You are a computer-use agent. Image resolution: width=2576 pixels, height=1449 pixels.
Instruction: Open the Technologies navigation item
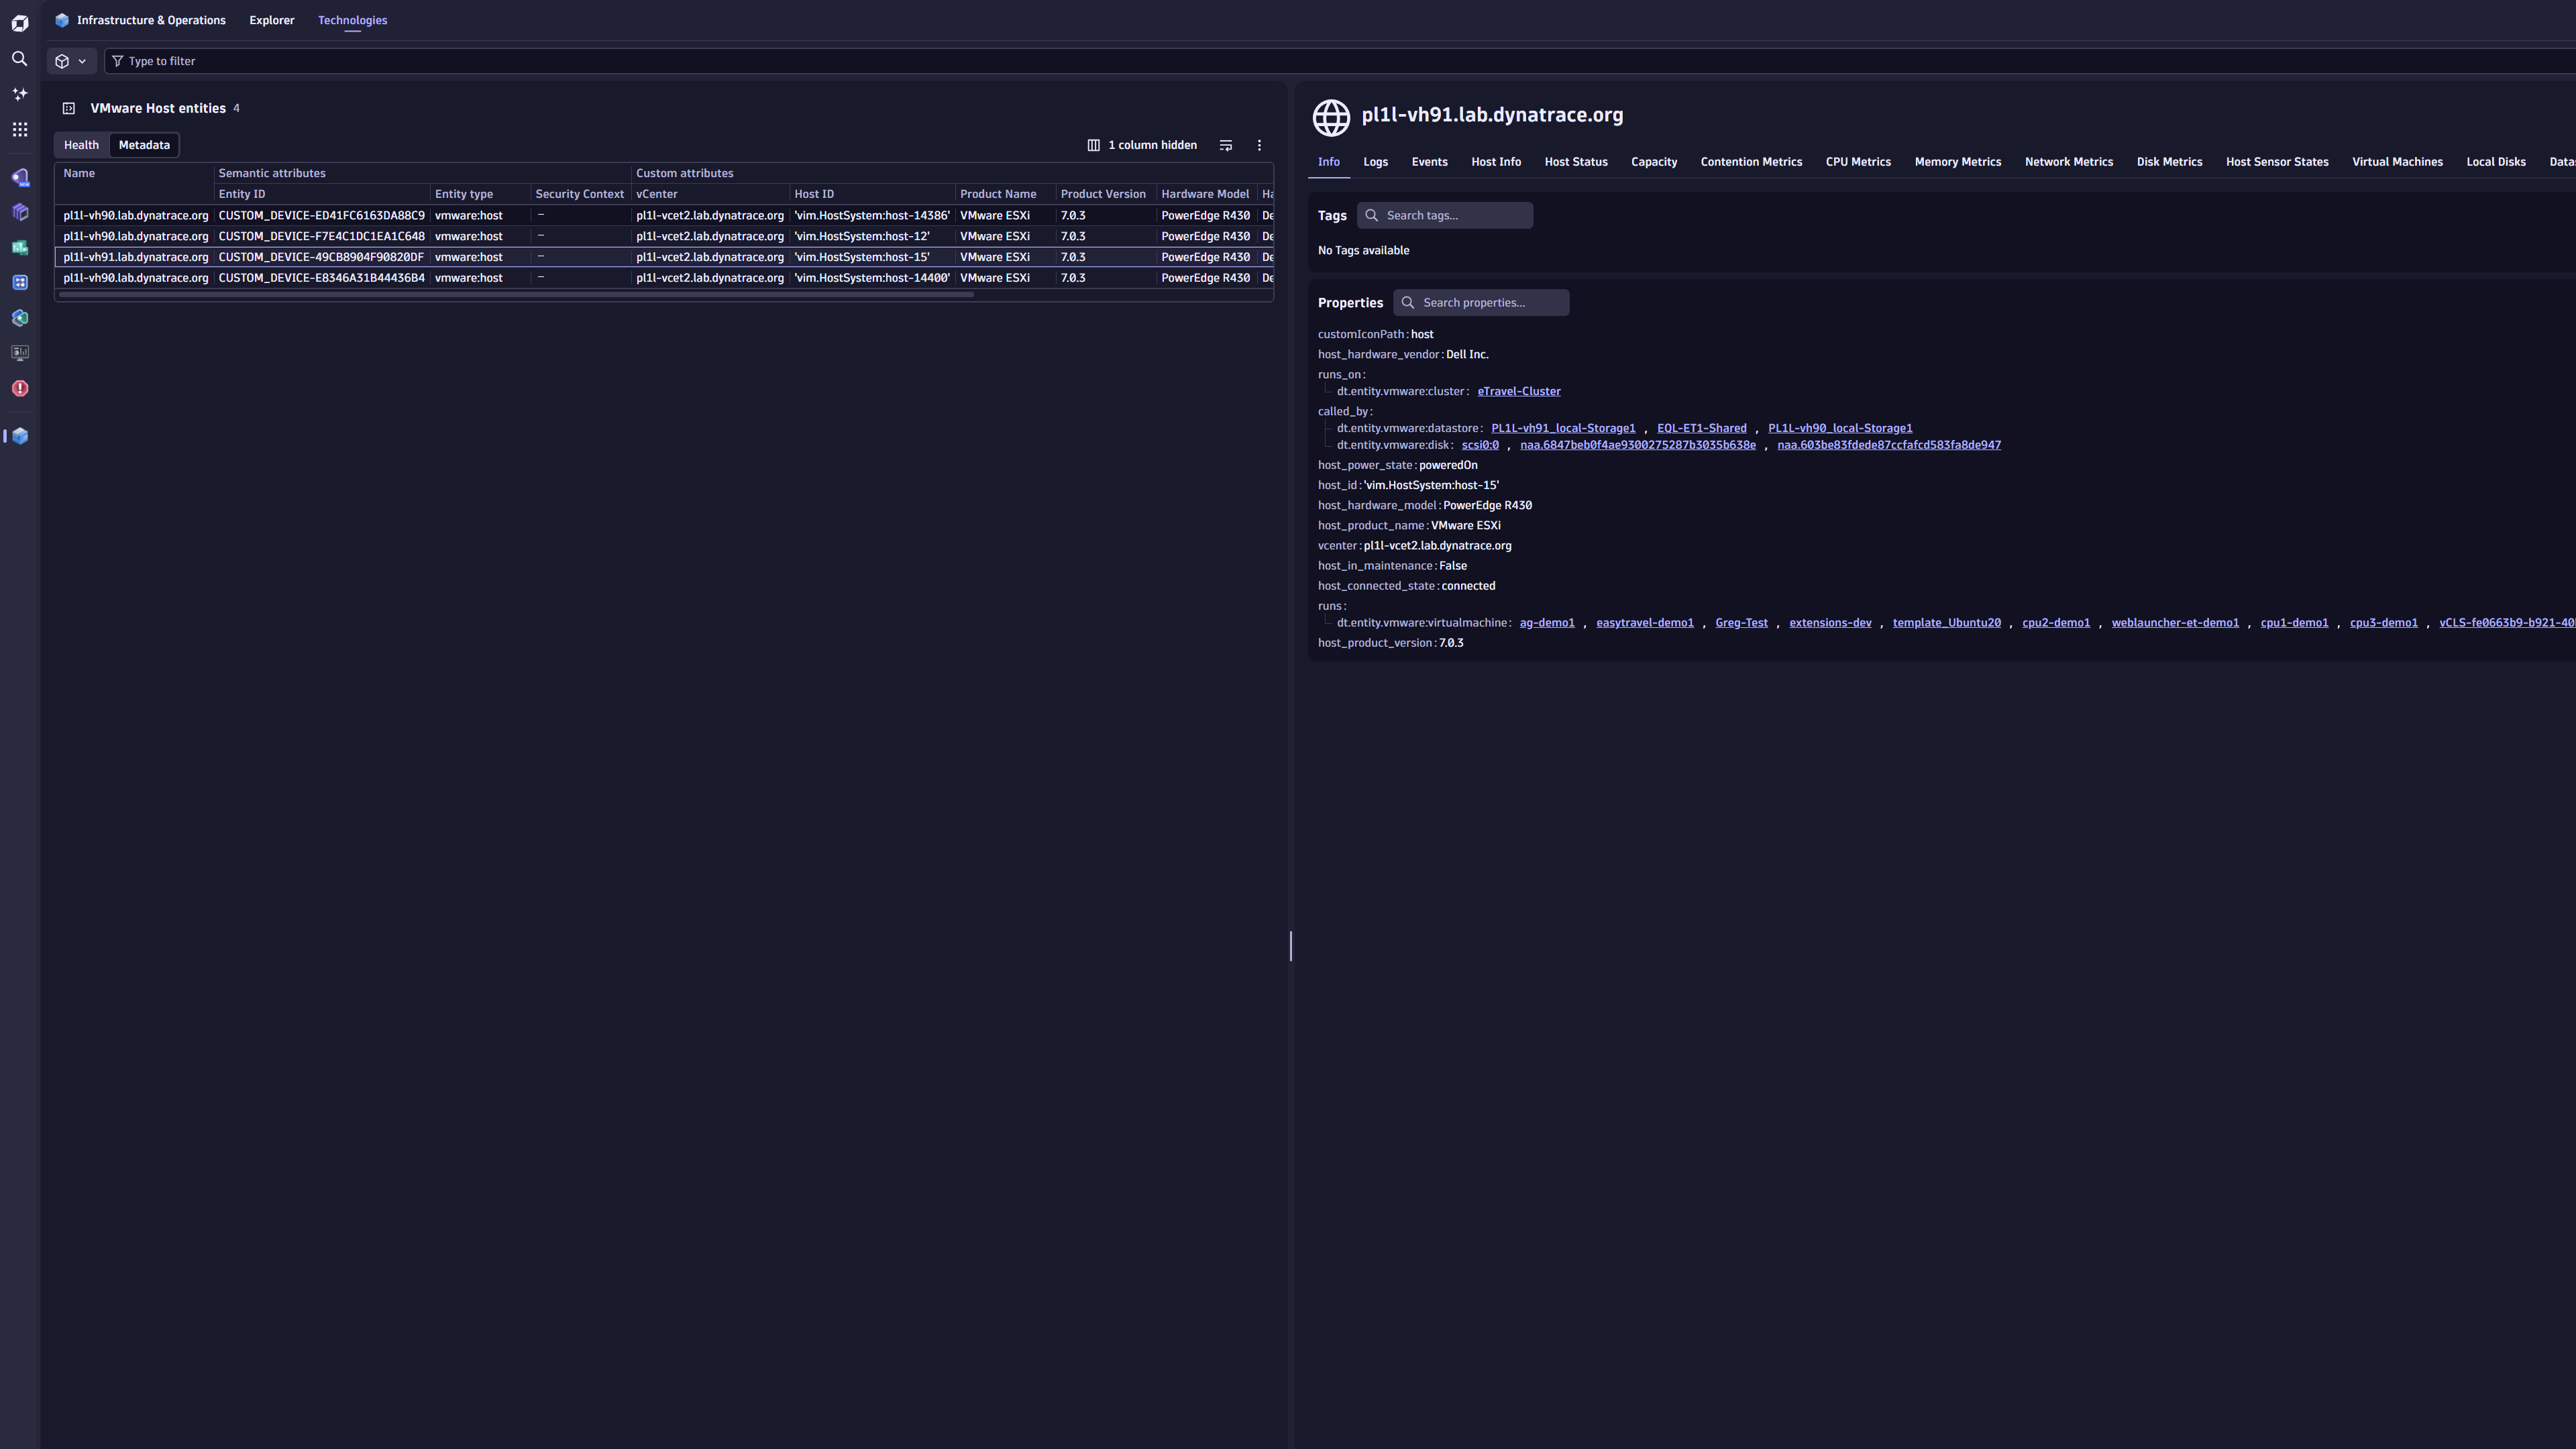(352, 20)
